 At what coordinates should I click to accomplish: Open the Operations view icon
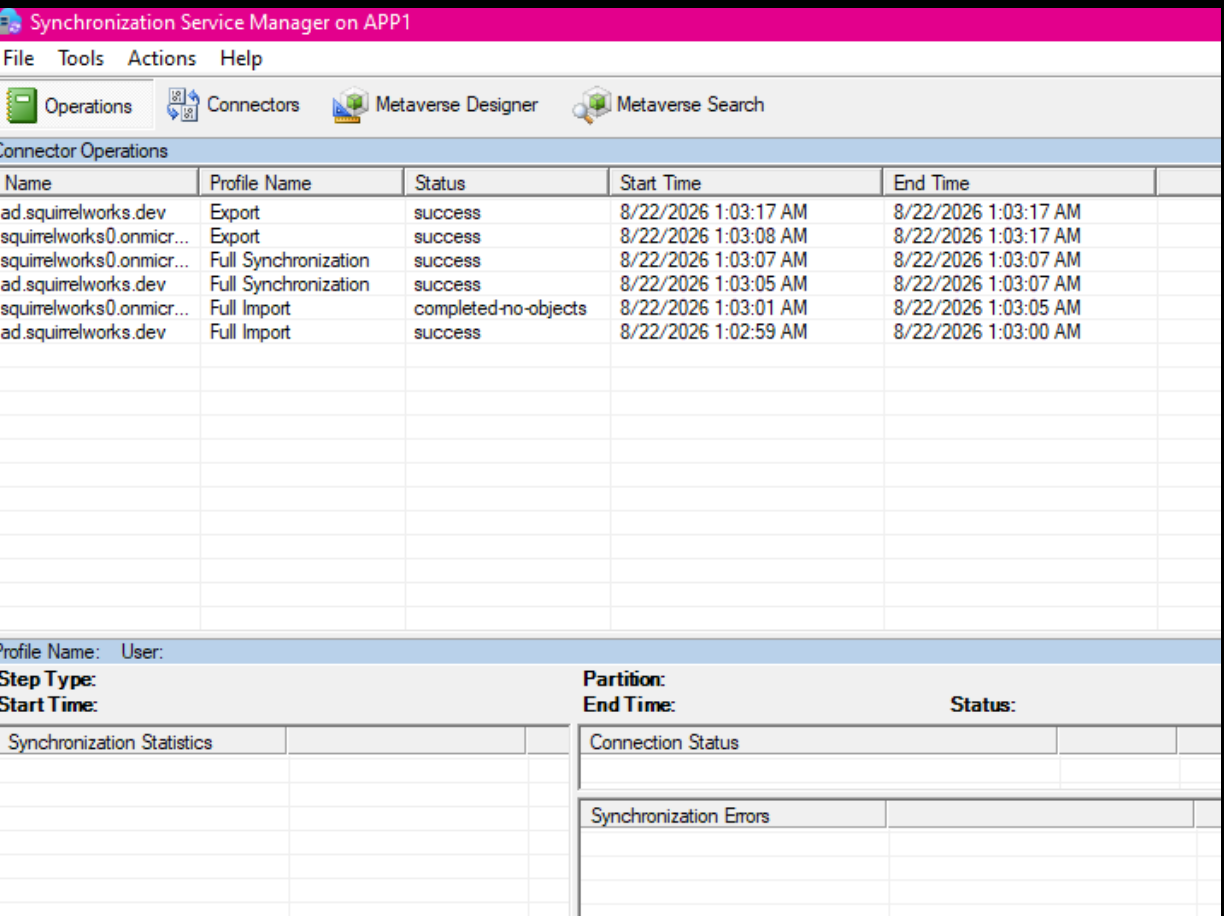click(23, 105)
